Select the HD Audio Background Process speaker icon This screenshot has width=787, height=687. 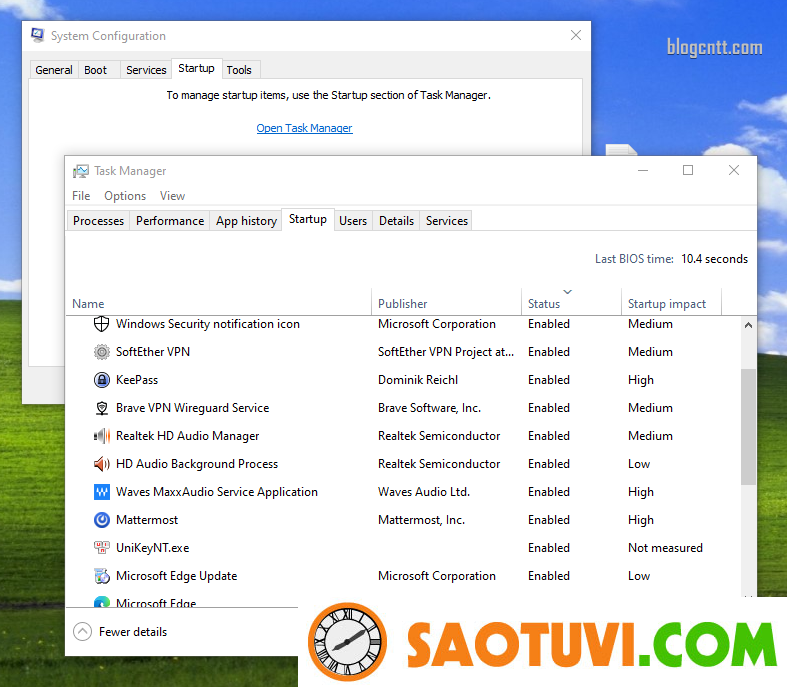(x=101, y=464)
